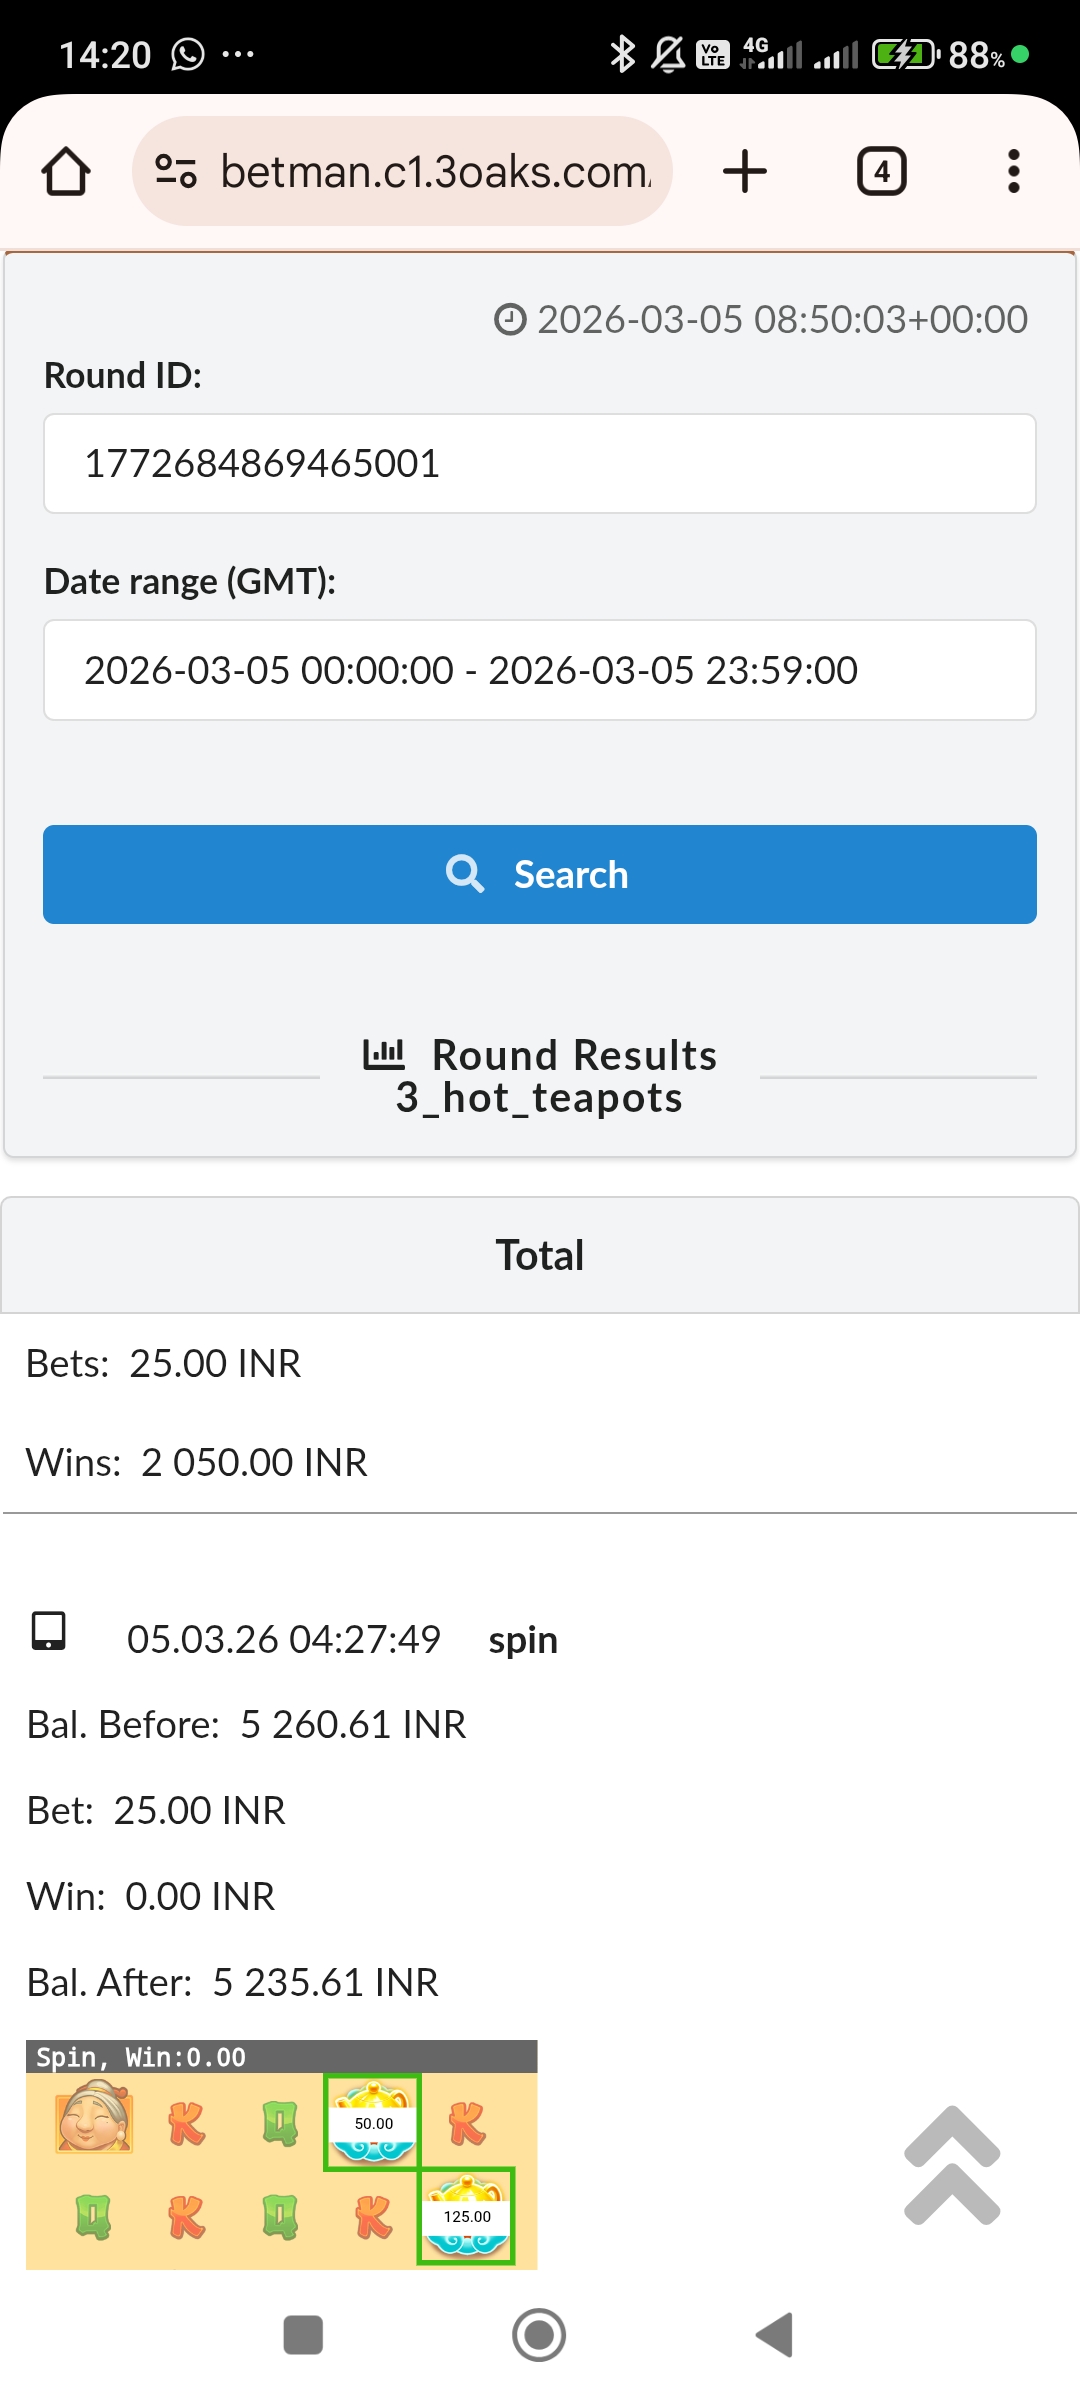Tap the clock timestamp at top
1080x2400 pixels.
tap(762, 320)
